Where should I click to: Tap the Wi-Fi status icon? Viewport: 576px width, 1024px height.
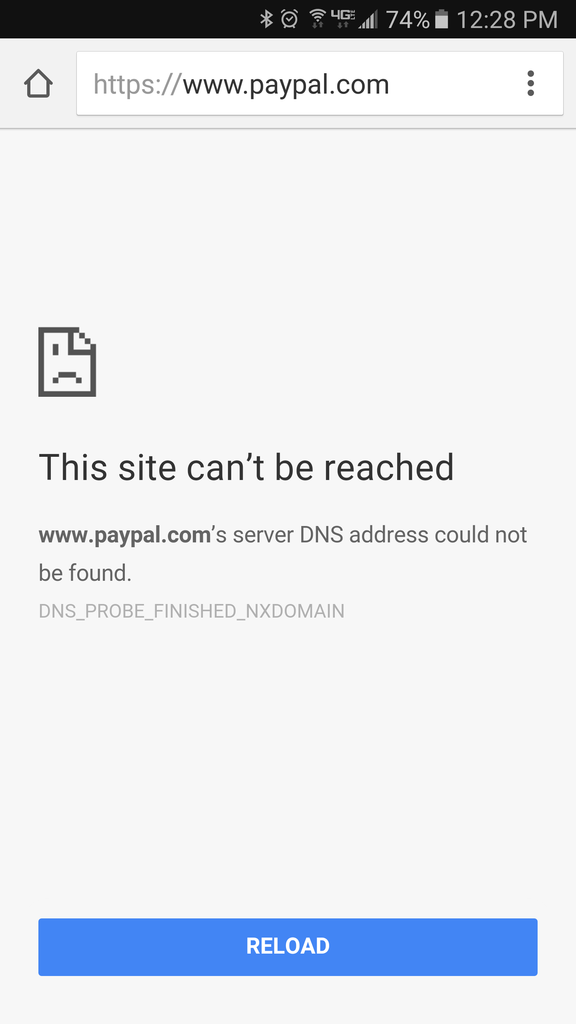coord(318,20)
